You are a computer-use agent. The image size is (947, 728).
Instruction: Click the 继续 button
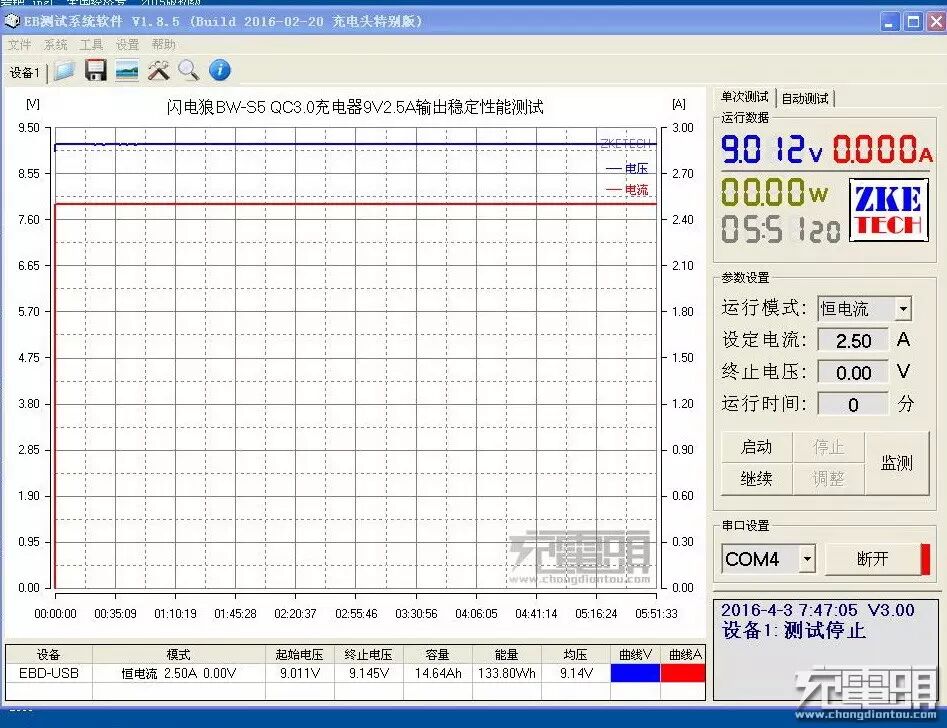coord(756,479)
